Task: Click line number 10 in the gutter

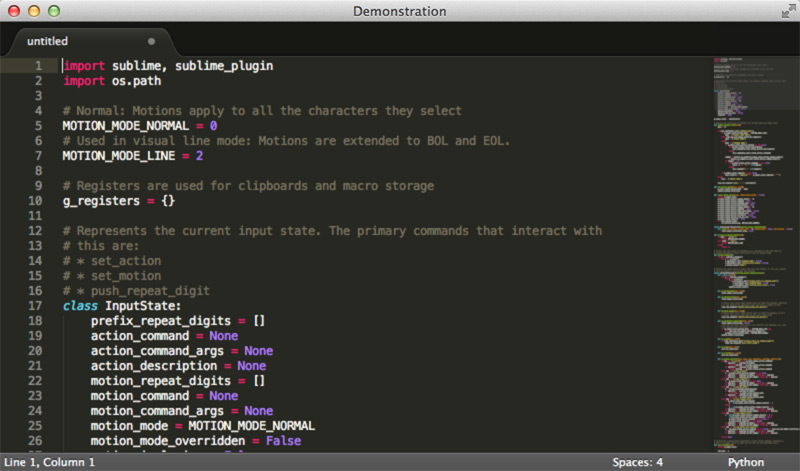Action: point(35,201)
